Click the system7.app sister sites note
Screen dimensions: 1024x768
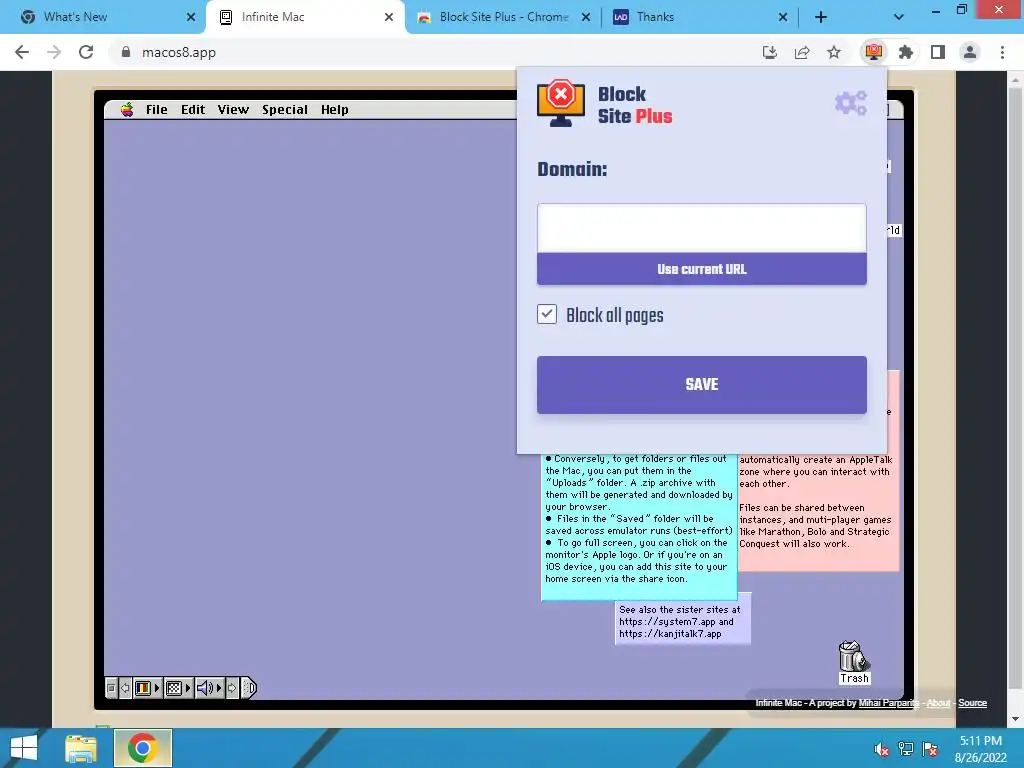coord(683,621)
